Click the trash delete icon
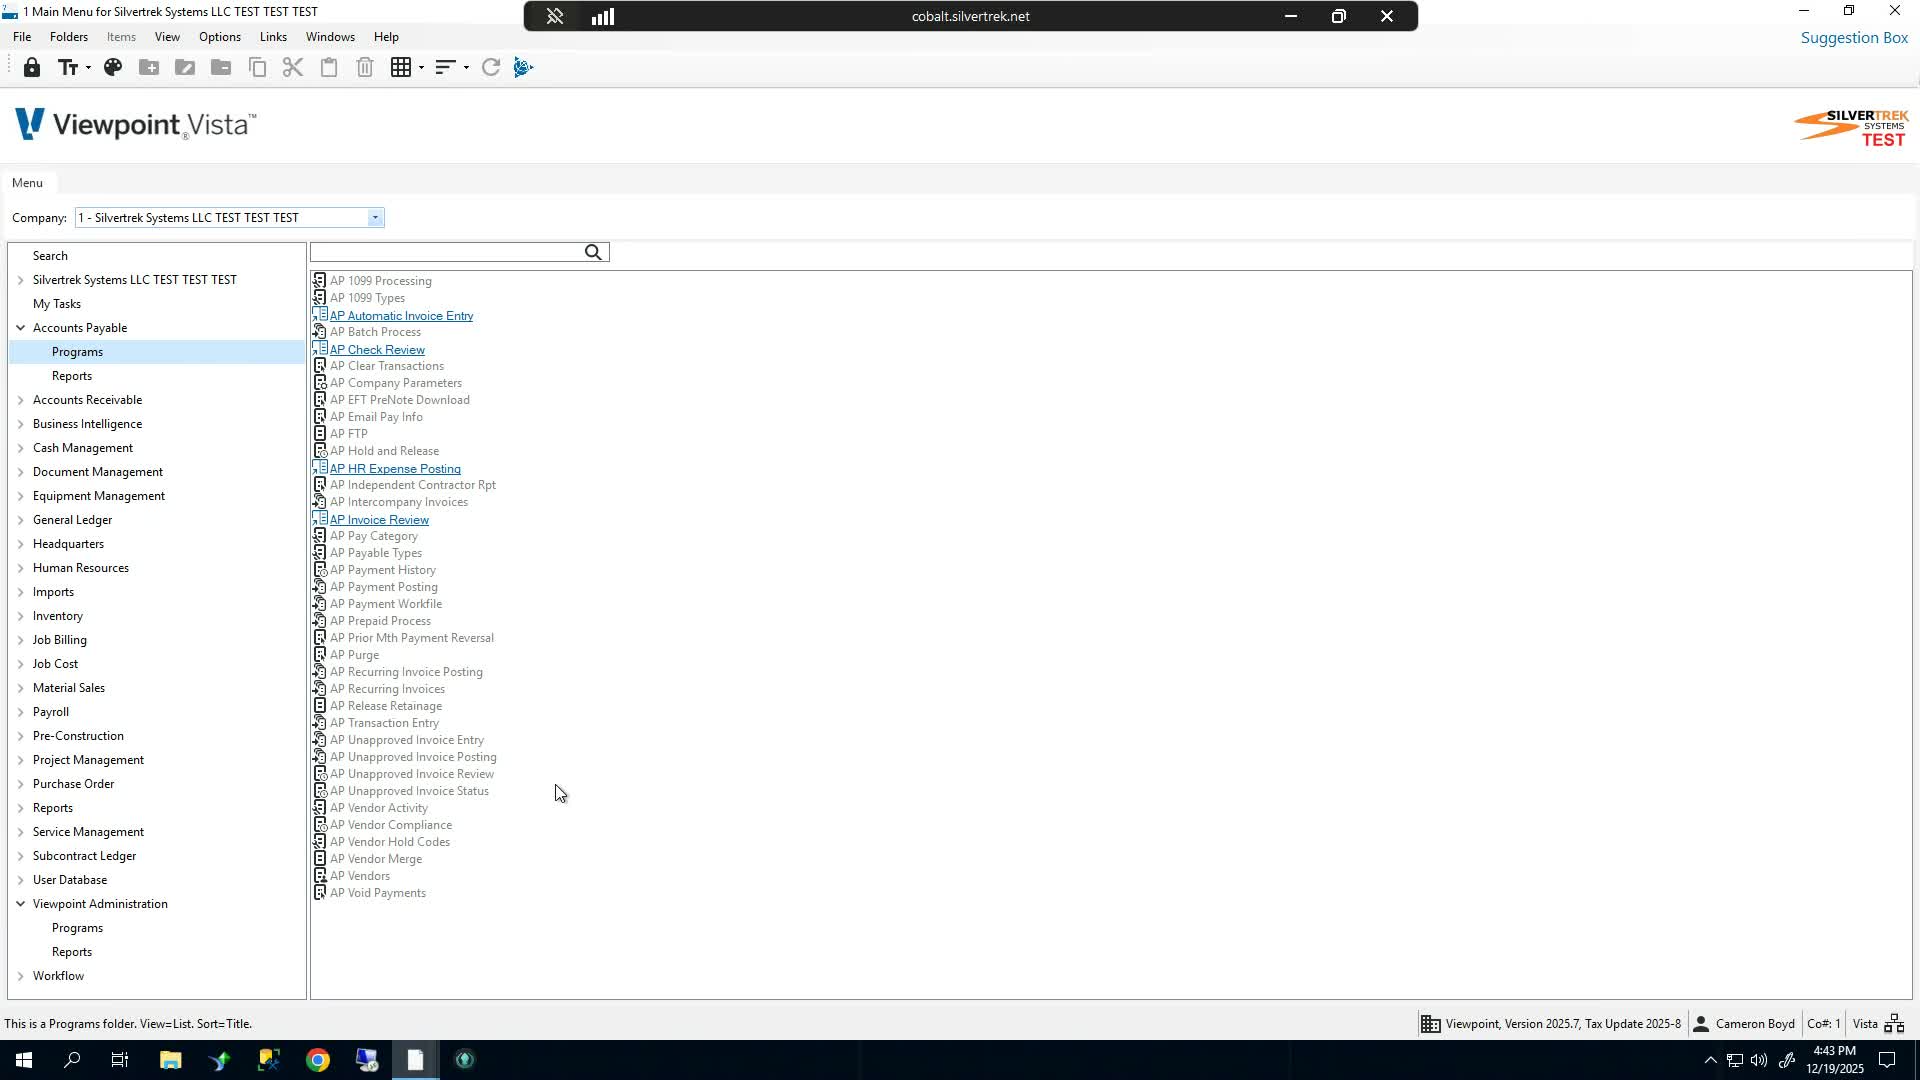 coord(365,67)
